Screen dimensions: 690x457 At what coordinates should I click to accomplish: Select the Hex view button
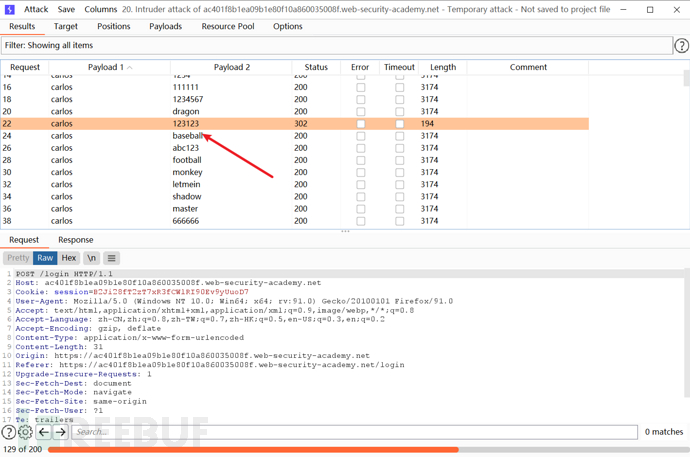click(69, 258)
